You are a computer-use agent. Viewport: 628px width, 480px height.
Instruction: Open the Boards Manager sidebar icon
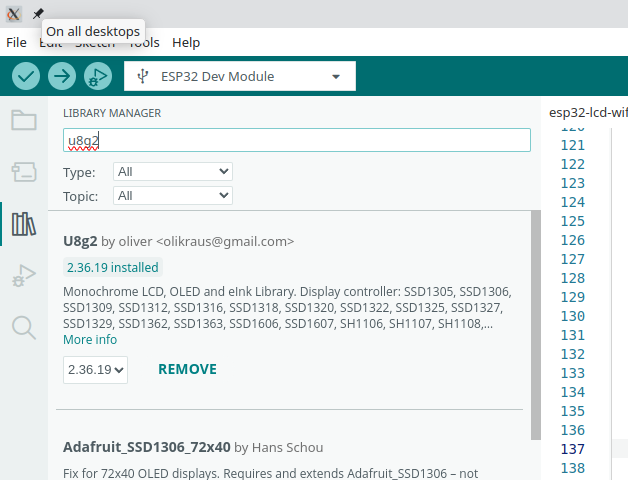(x=24, y=172)
